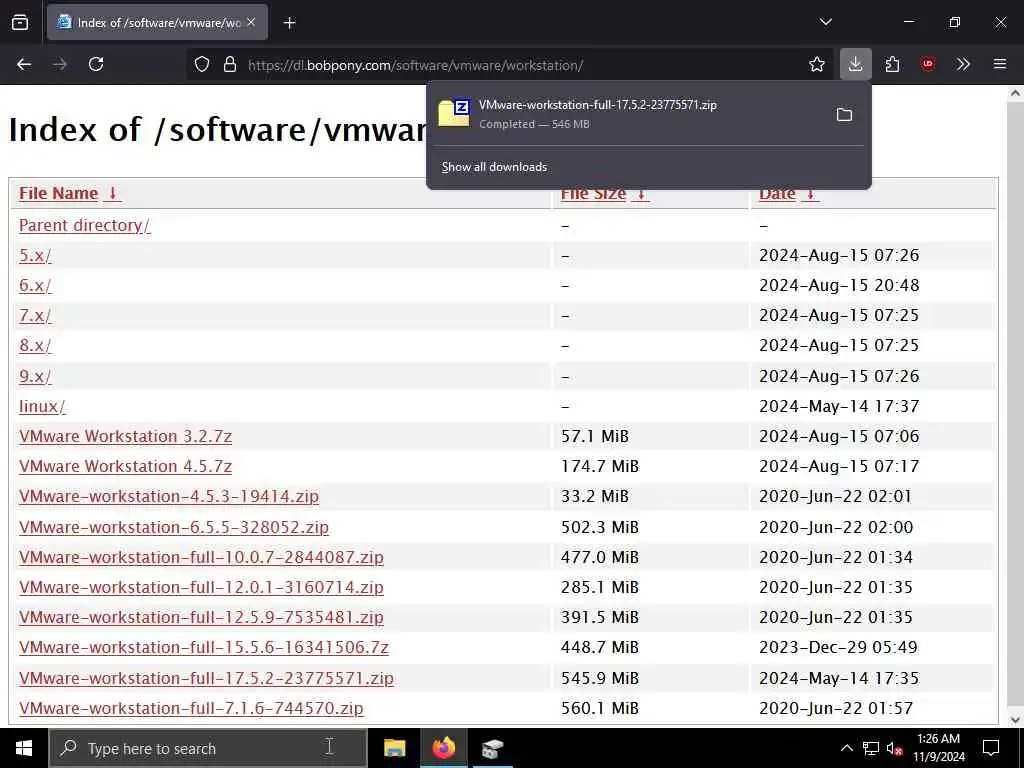Download VMware Workstation 4.5.7z
This screenshot has height=768, width=1024.
click(125, 466)
